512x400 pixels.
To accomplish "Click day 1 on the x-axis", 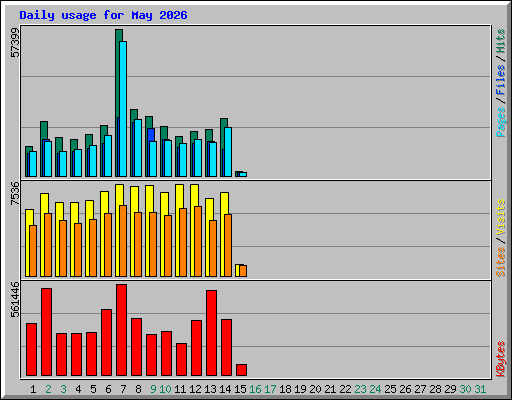I will (33, 389).
